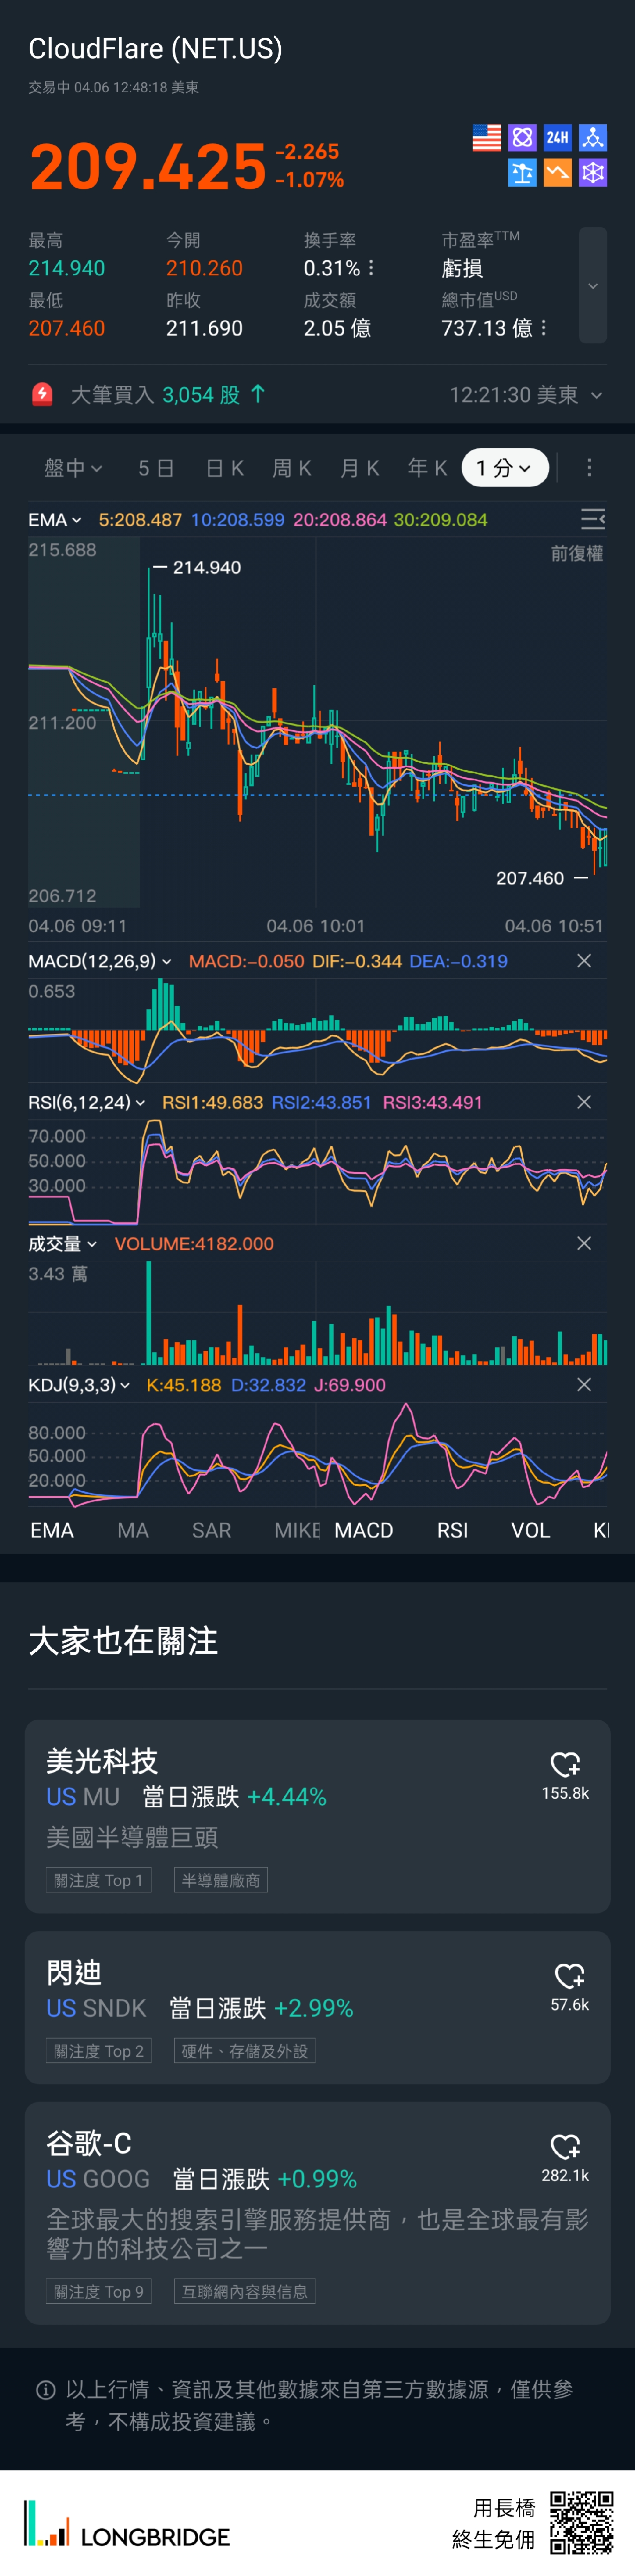
Task: Close the MACD indicator panel
Action: click(x=584, y=961)
